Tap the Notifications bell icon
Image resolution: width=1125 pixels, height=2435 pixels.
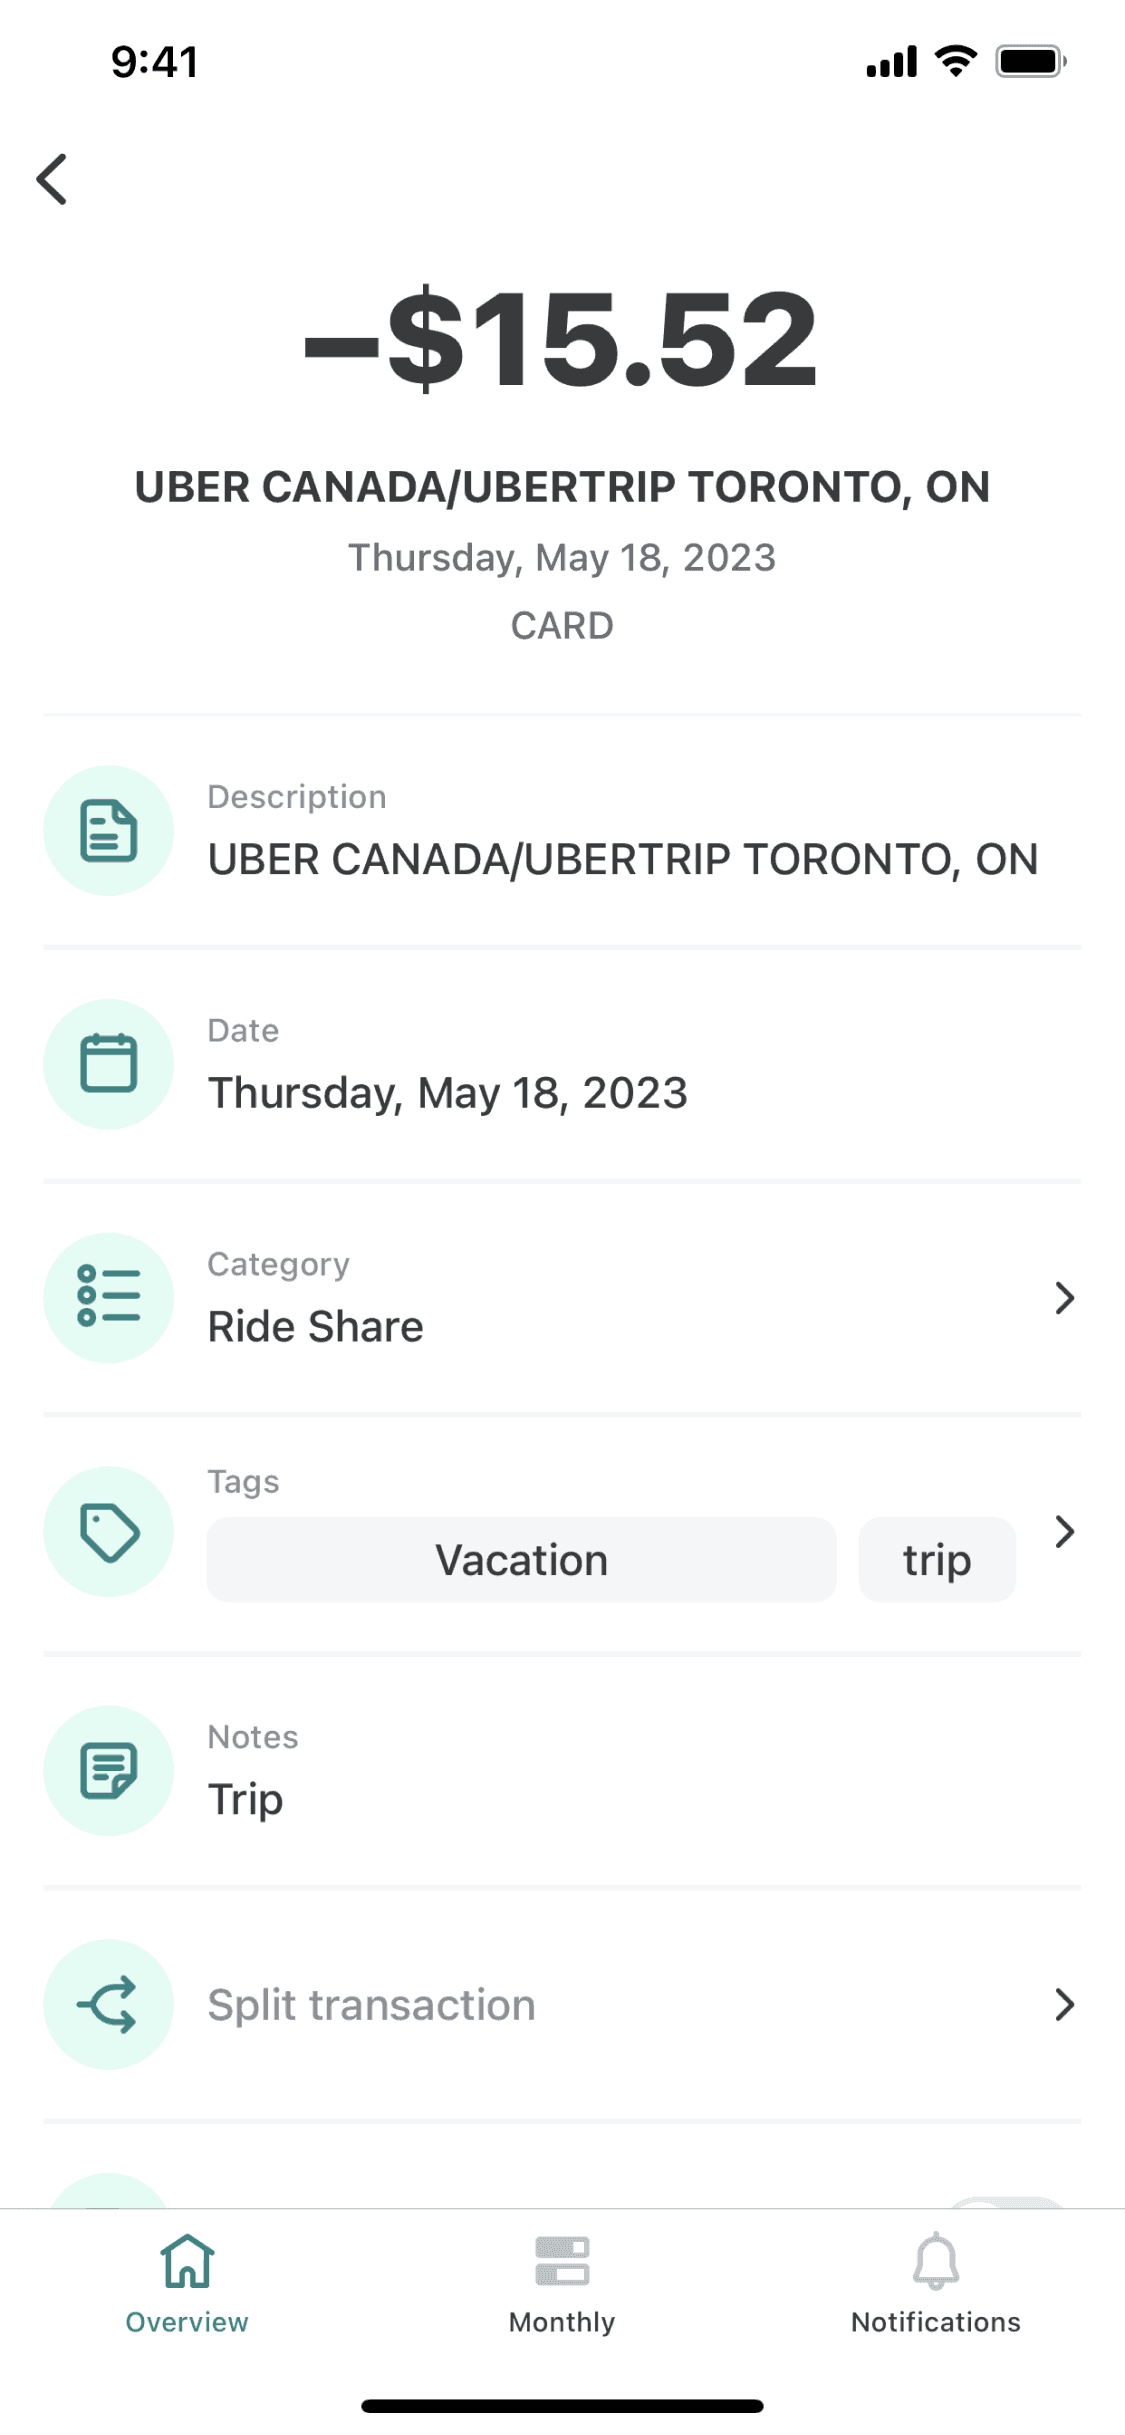(935, 2261)
